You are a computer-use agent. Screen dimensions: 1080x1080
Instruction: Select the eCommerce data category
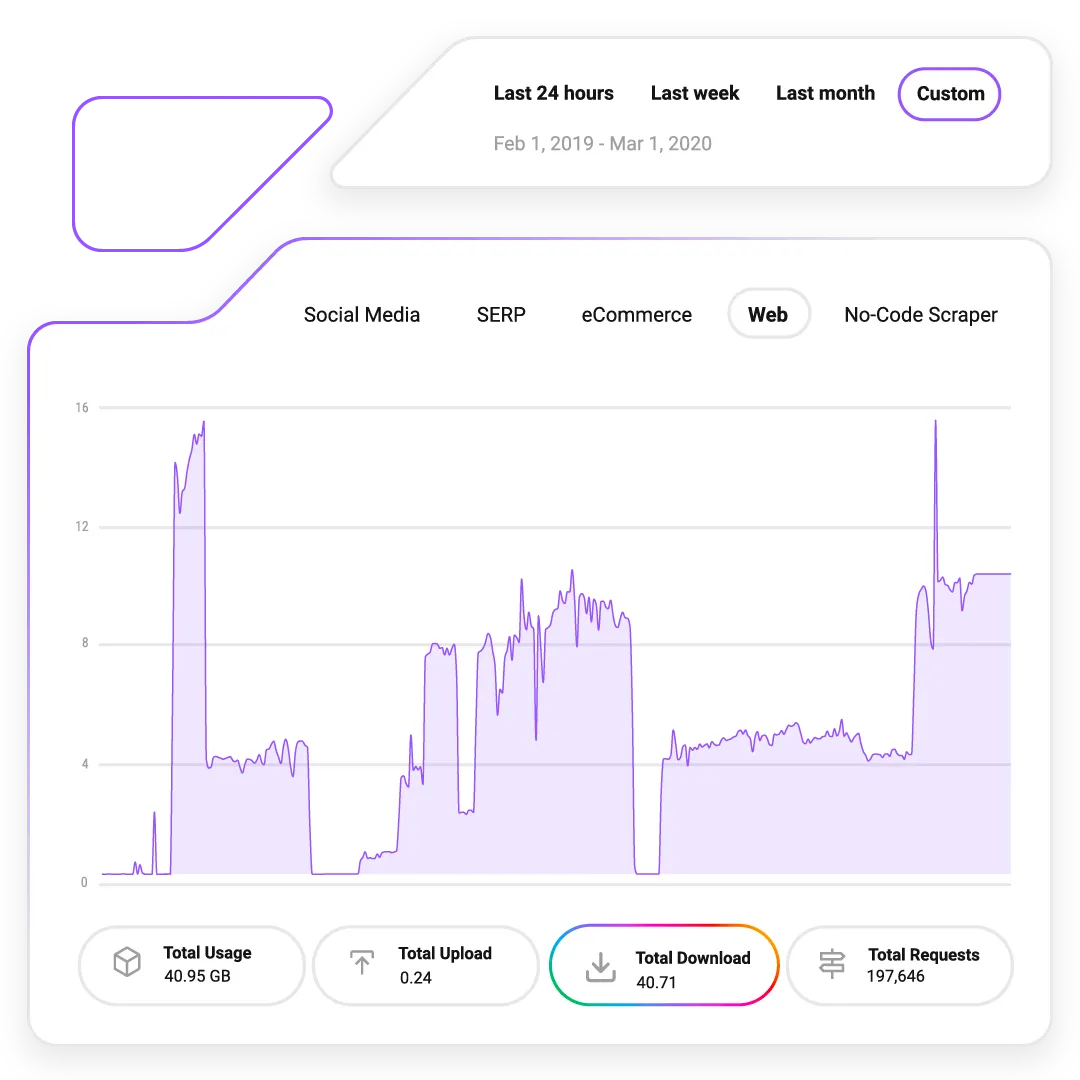click(637, 314)
